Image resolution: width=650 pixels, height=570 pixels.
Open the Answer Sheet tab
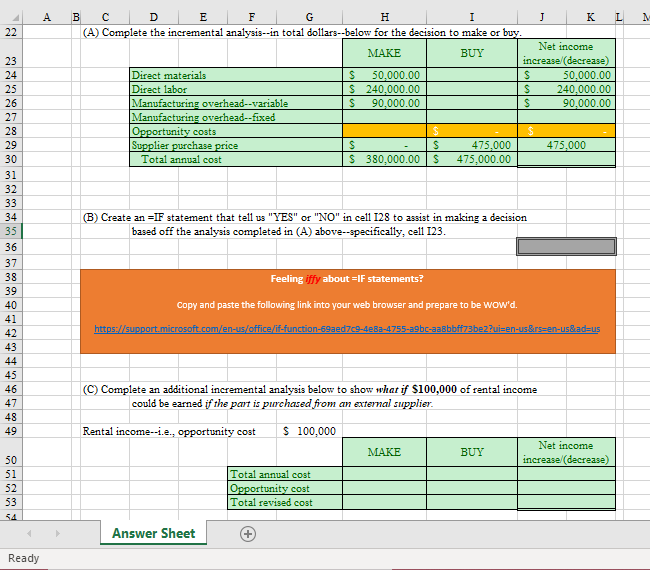pos(153,533)
